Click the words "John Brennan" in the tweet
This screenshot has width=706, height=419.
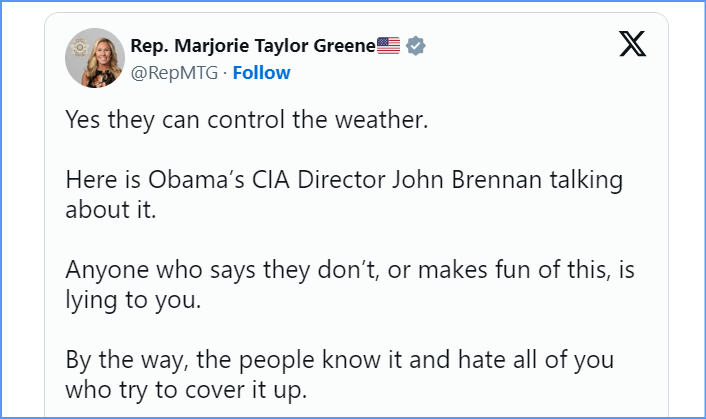[466, 180]
